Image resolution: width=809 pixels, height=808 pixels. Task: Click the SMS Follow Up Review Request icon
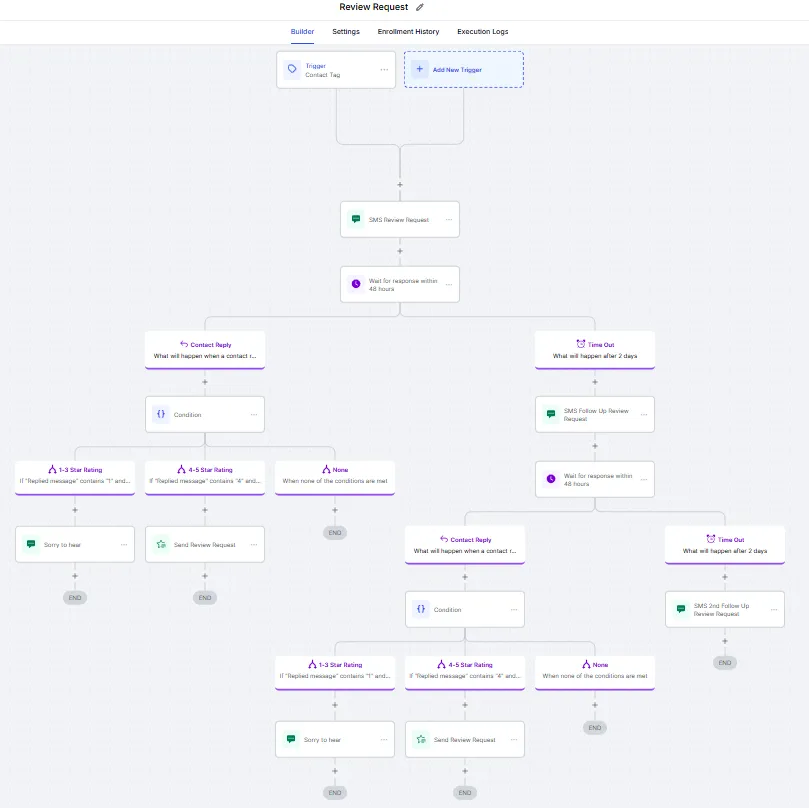pos(550,414)
